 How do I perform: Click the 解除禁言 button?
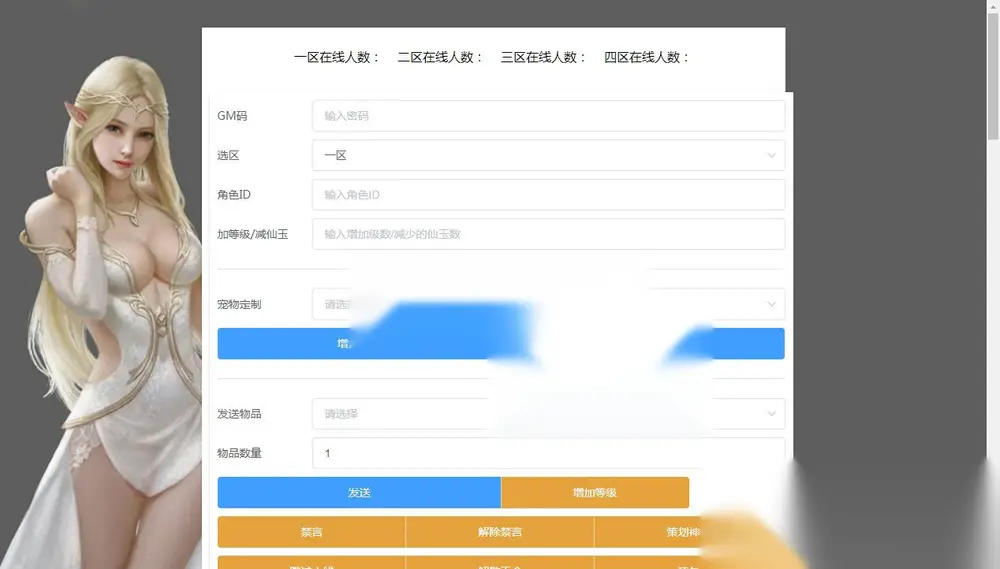(x=500, y=532)
